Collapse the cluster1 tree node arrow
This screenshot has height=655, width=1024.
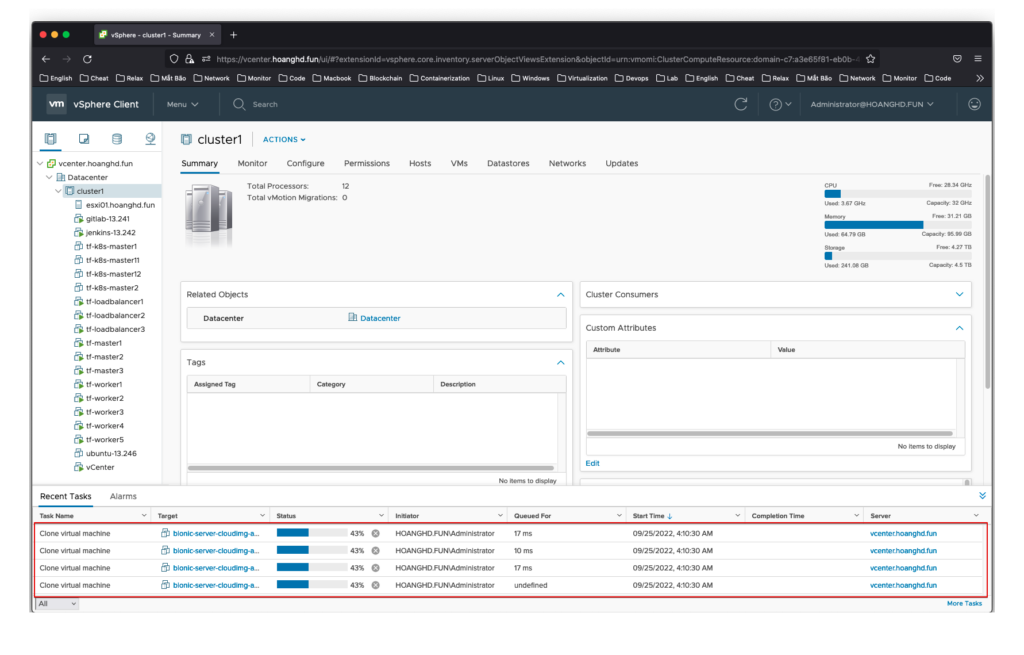(x=59, y=191)
